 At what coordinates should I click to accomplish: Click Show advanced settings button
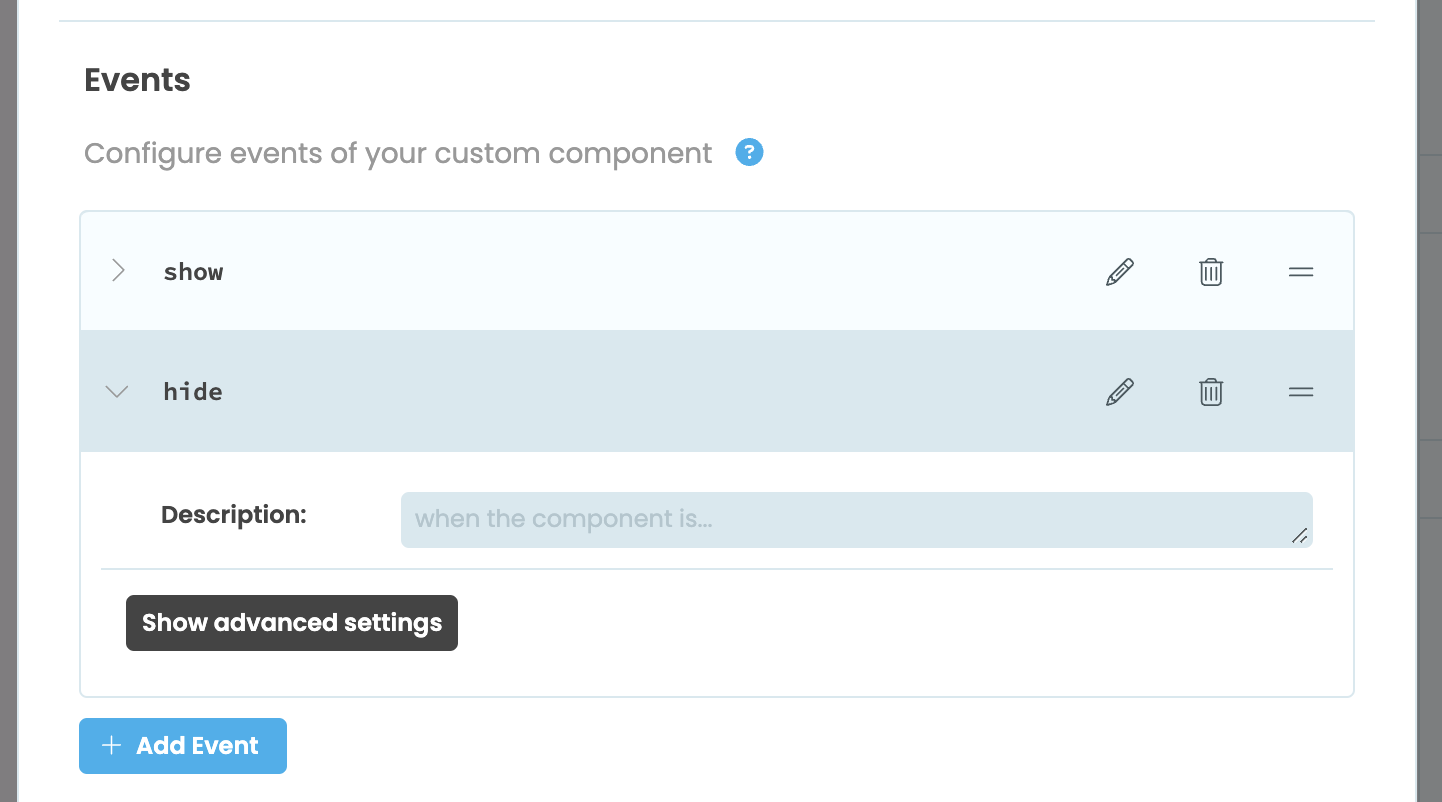(x=292, y=623)
